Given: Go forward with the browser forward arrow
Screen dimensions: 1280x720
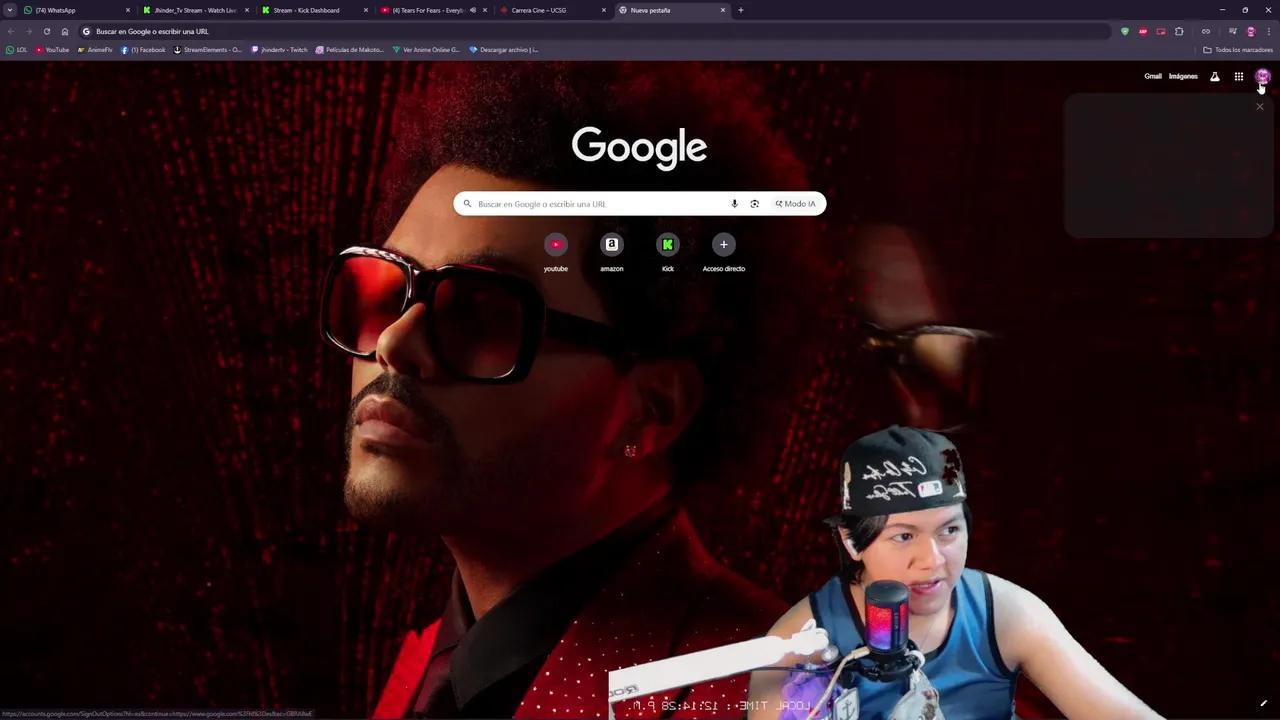Looking at the screenshot, I should (28, 31).
